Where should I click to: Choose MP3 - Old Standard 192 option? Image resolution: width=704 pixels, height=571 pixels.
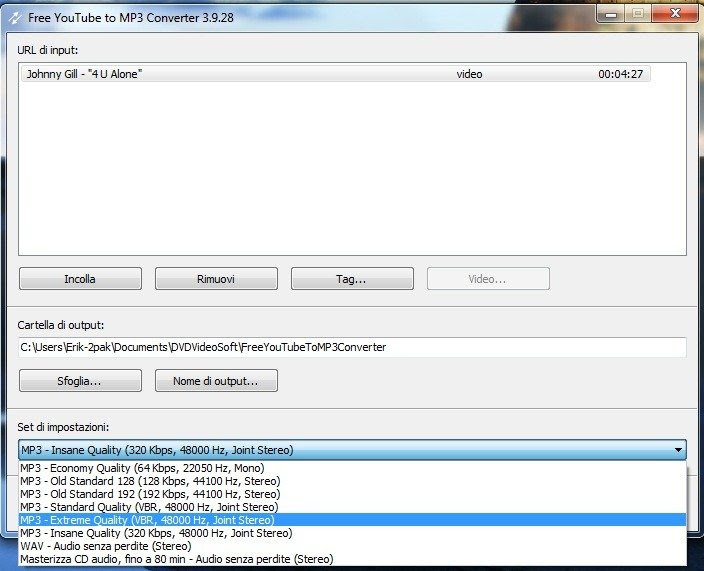352,494
